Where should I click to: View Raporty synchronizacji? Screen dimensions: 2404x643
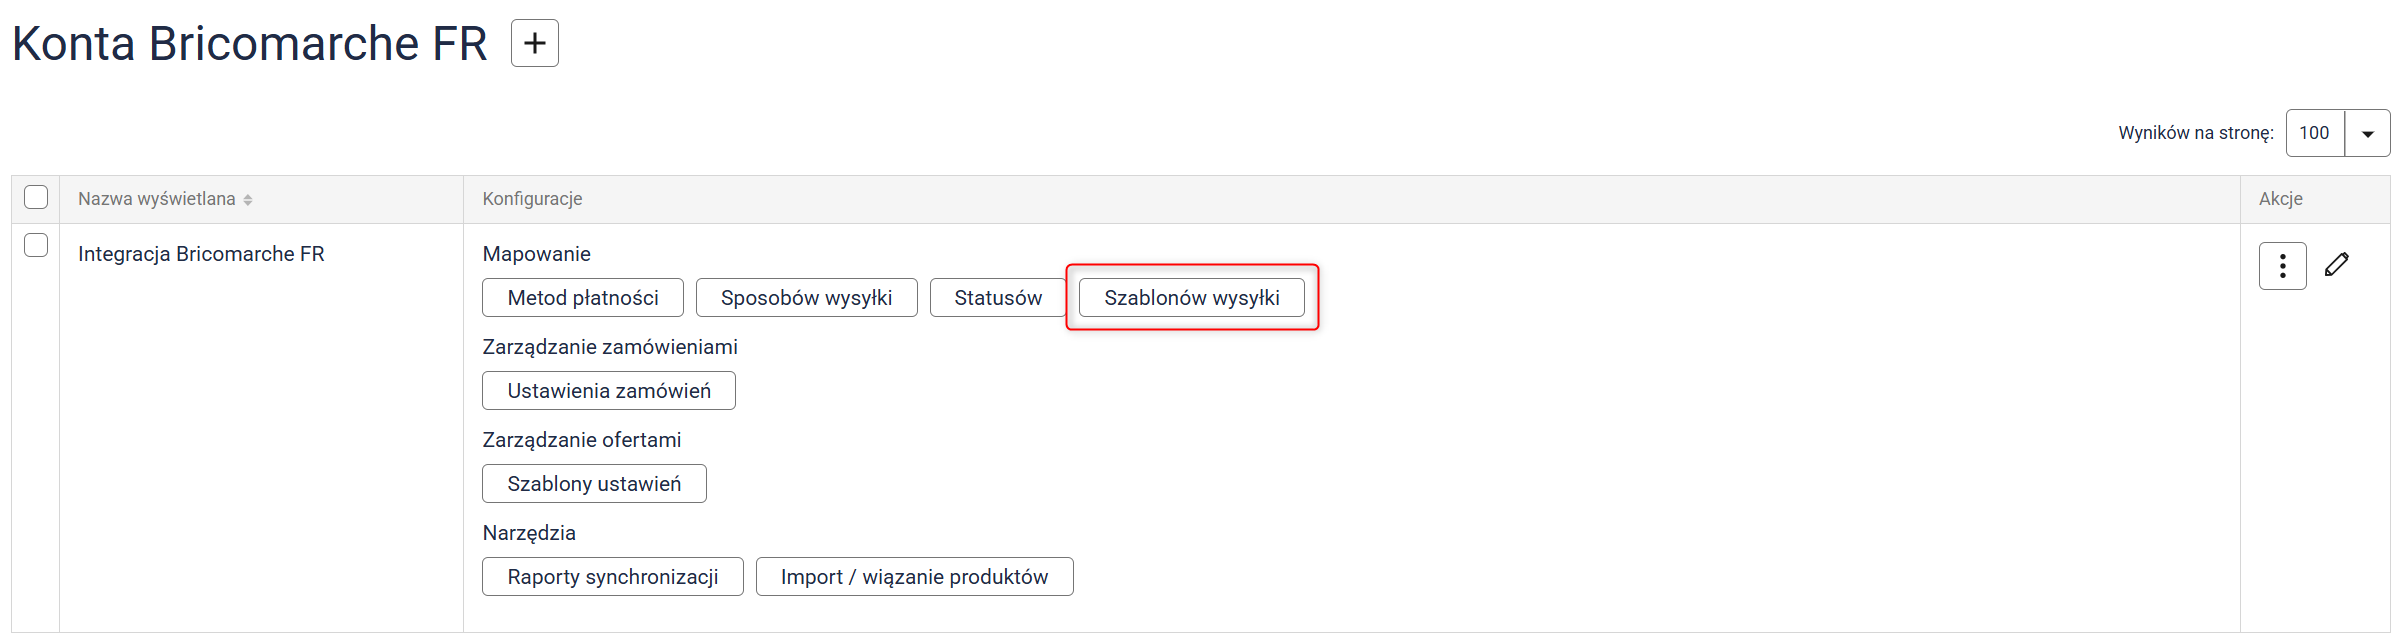[x=612, y=577]
